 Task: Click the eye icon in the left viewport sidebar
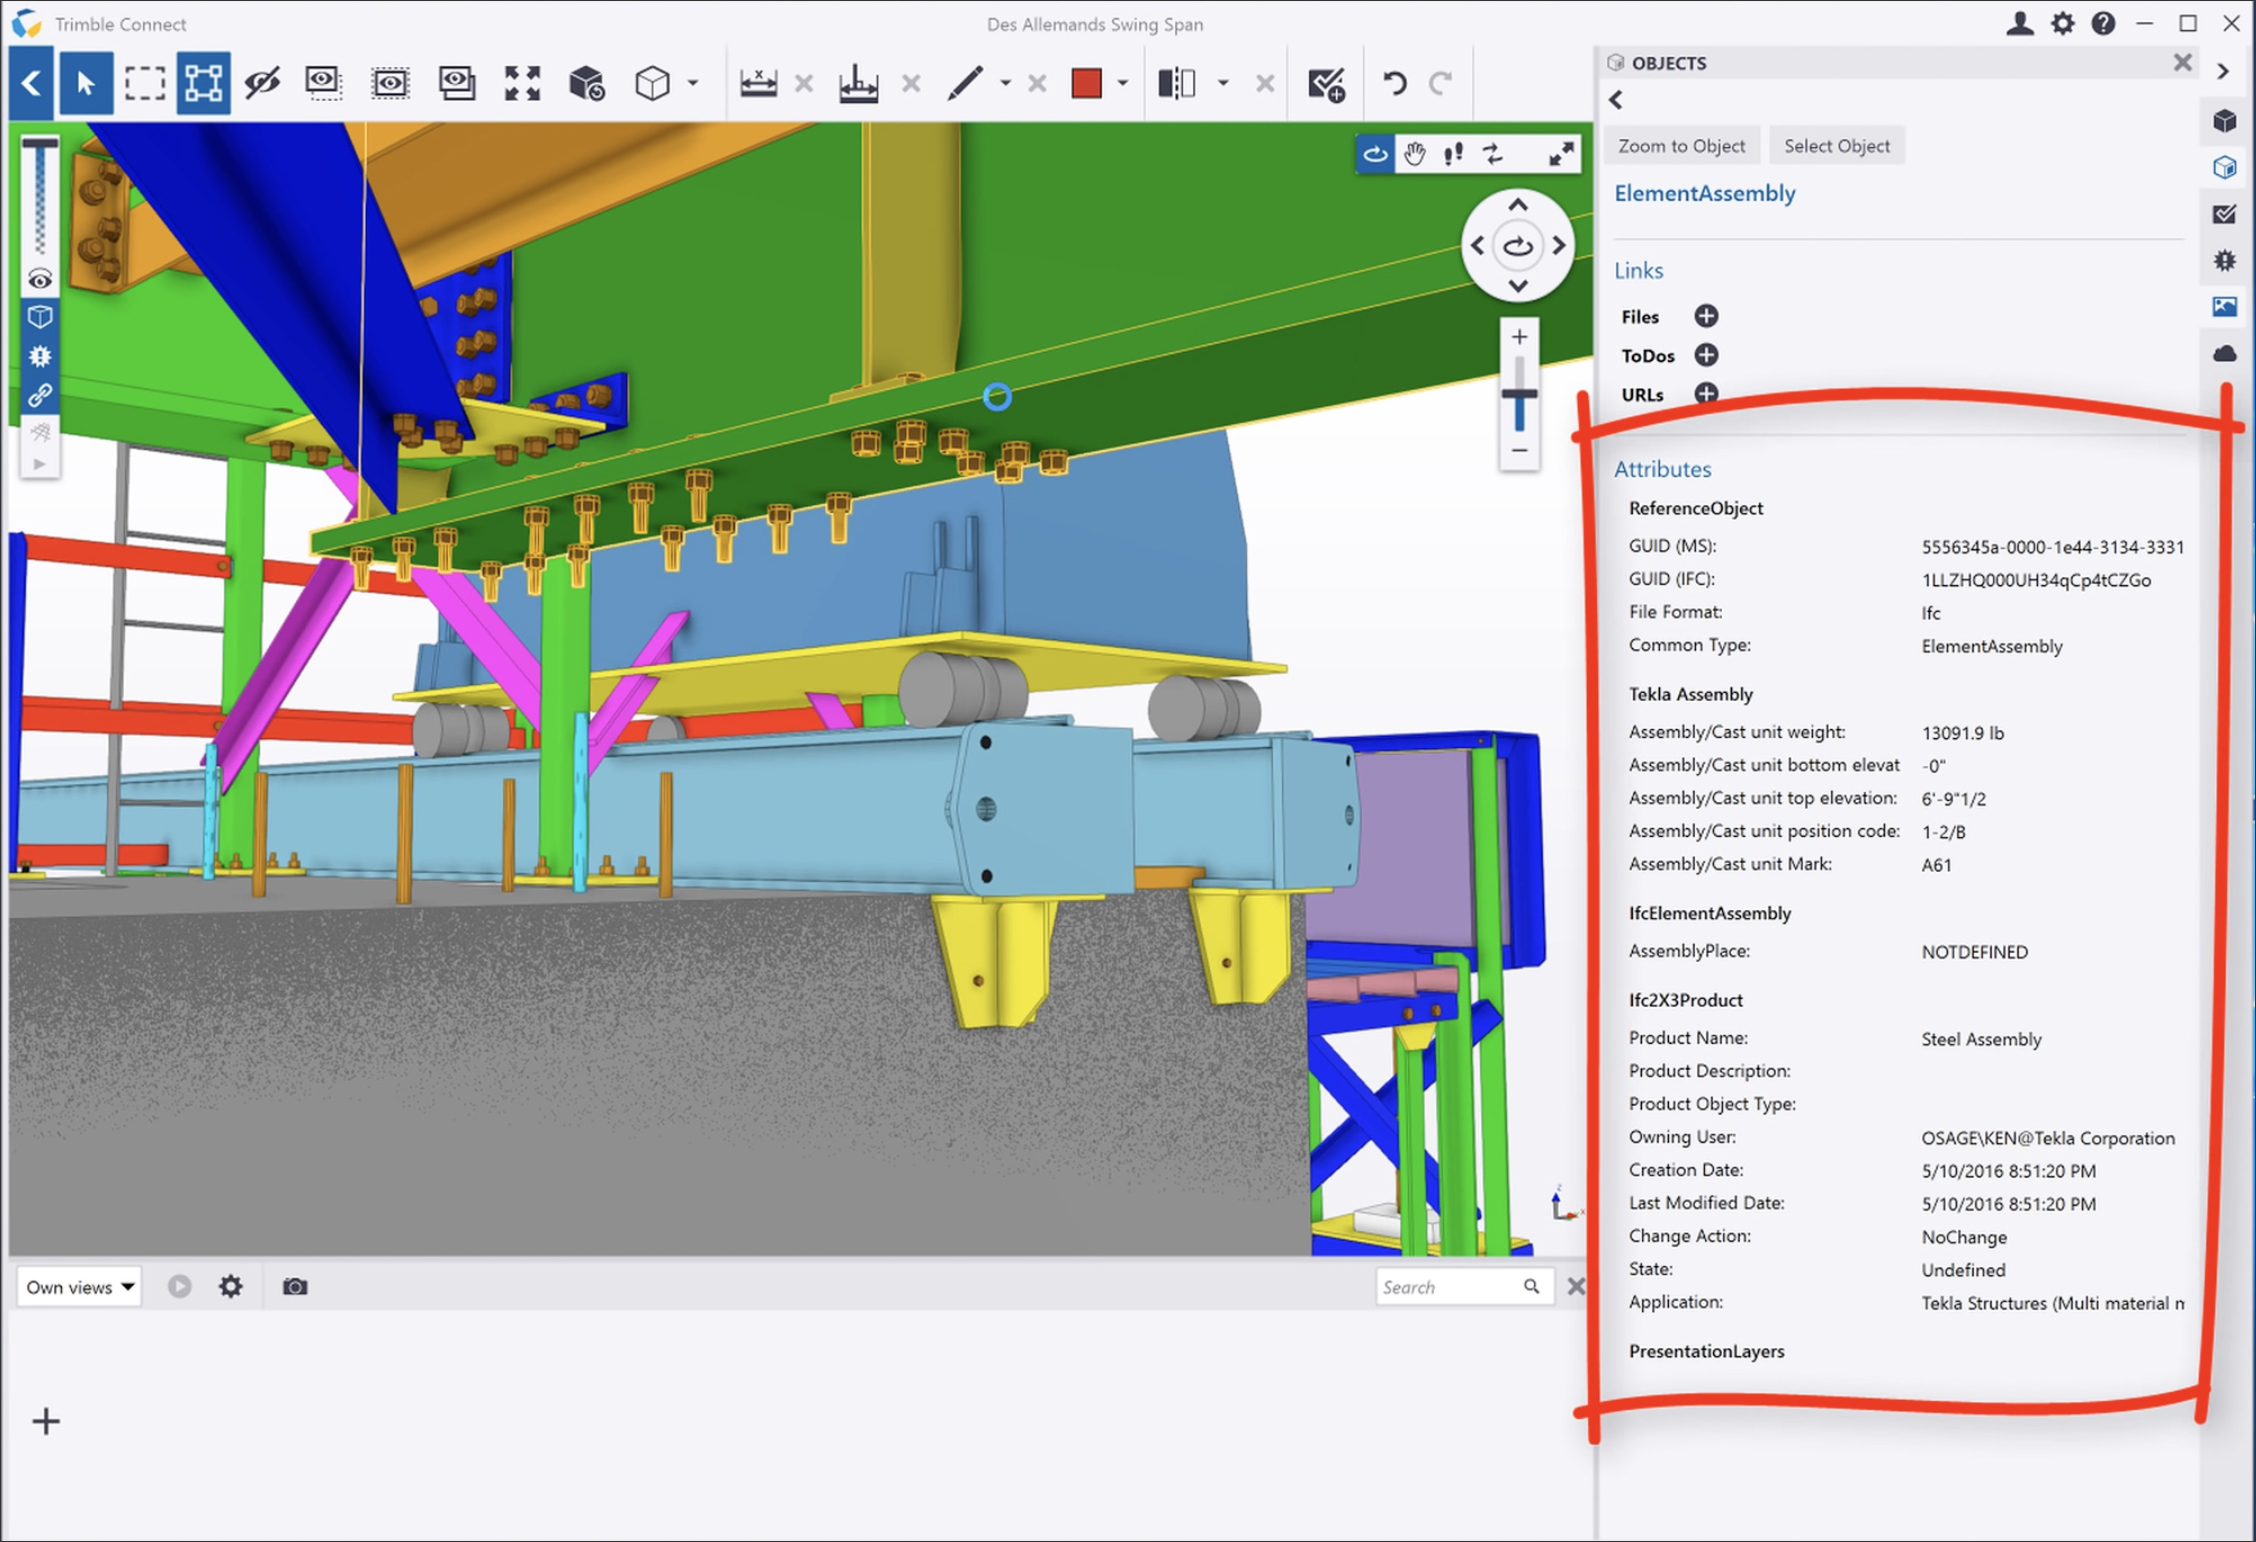[40, 279]
